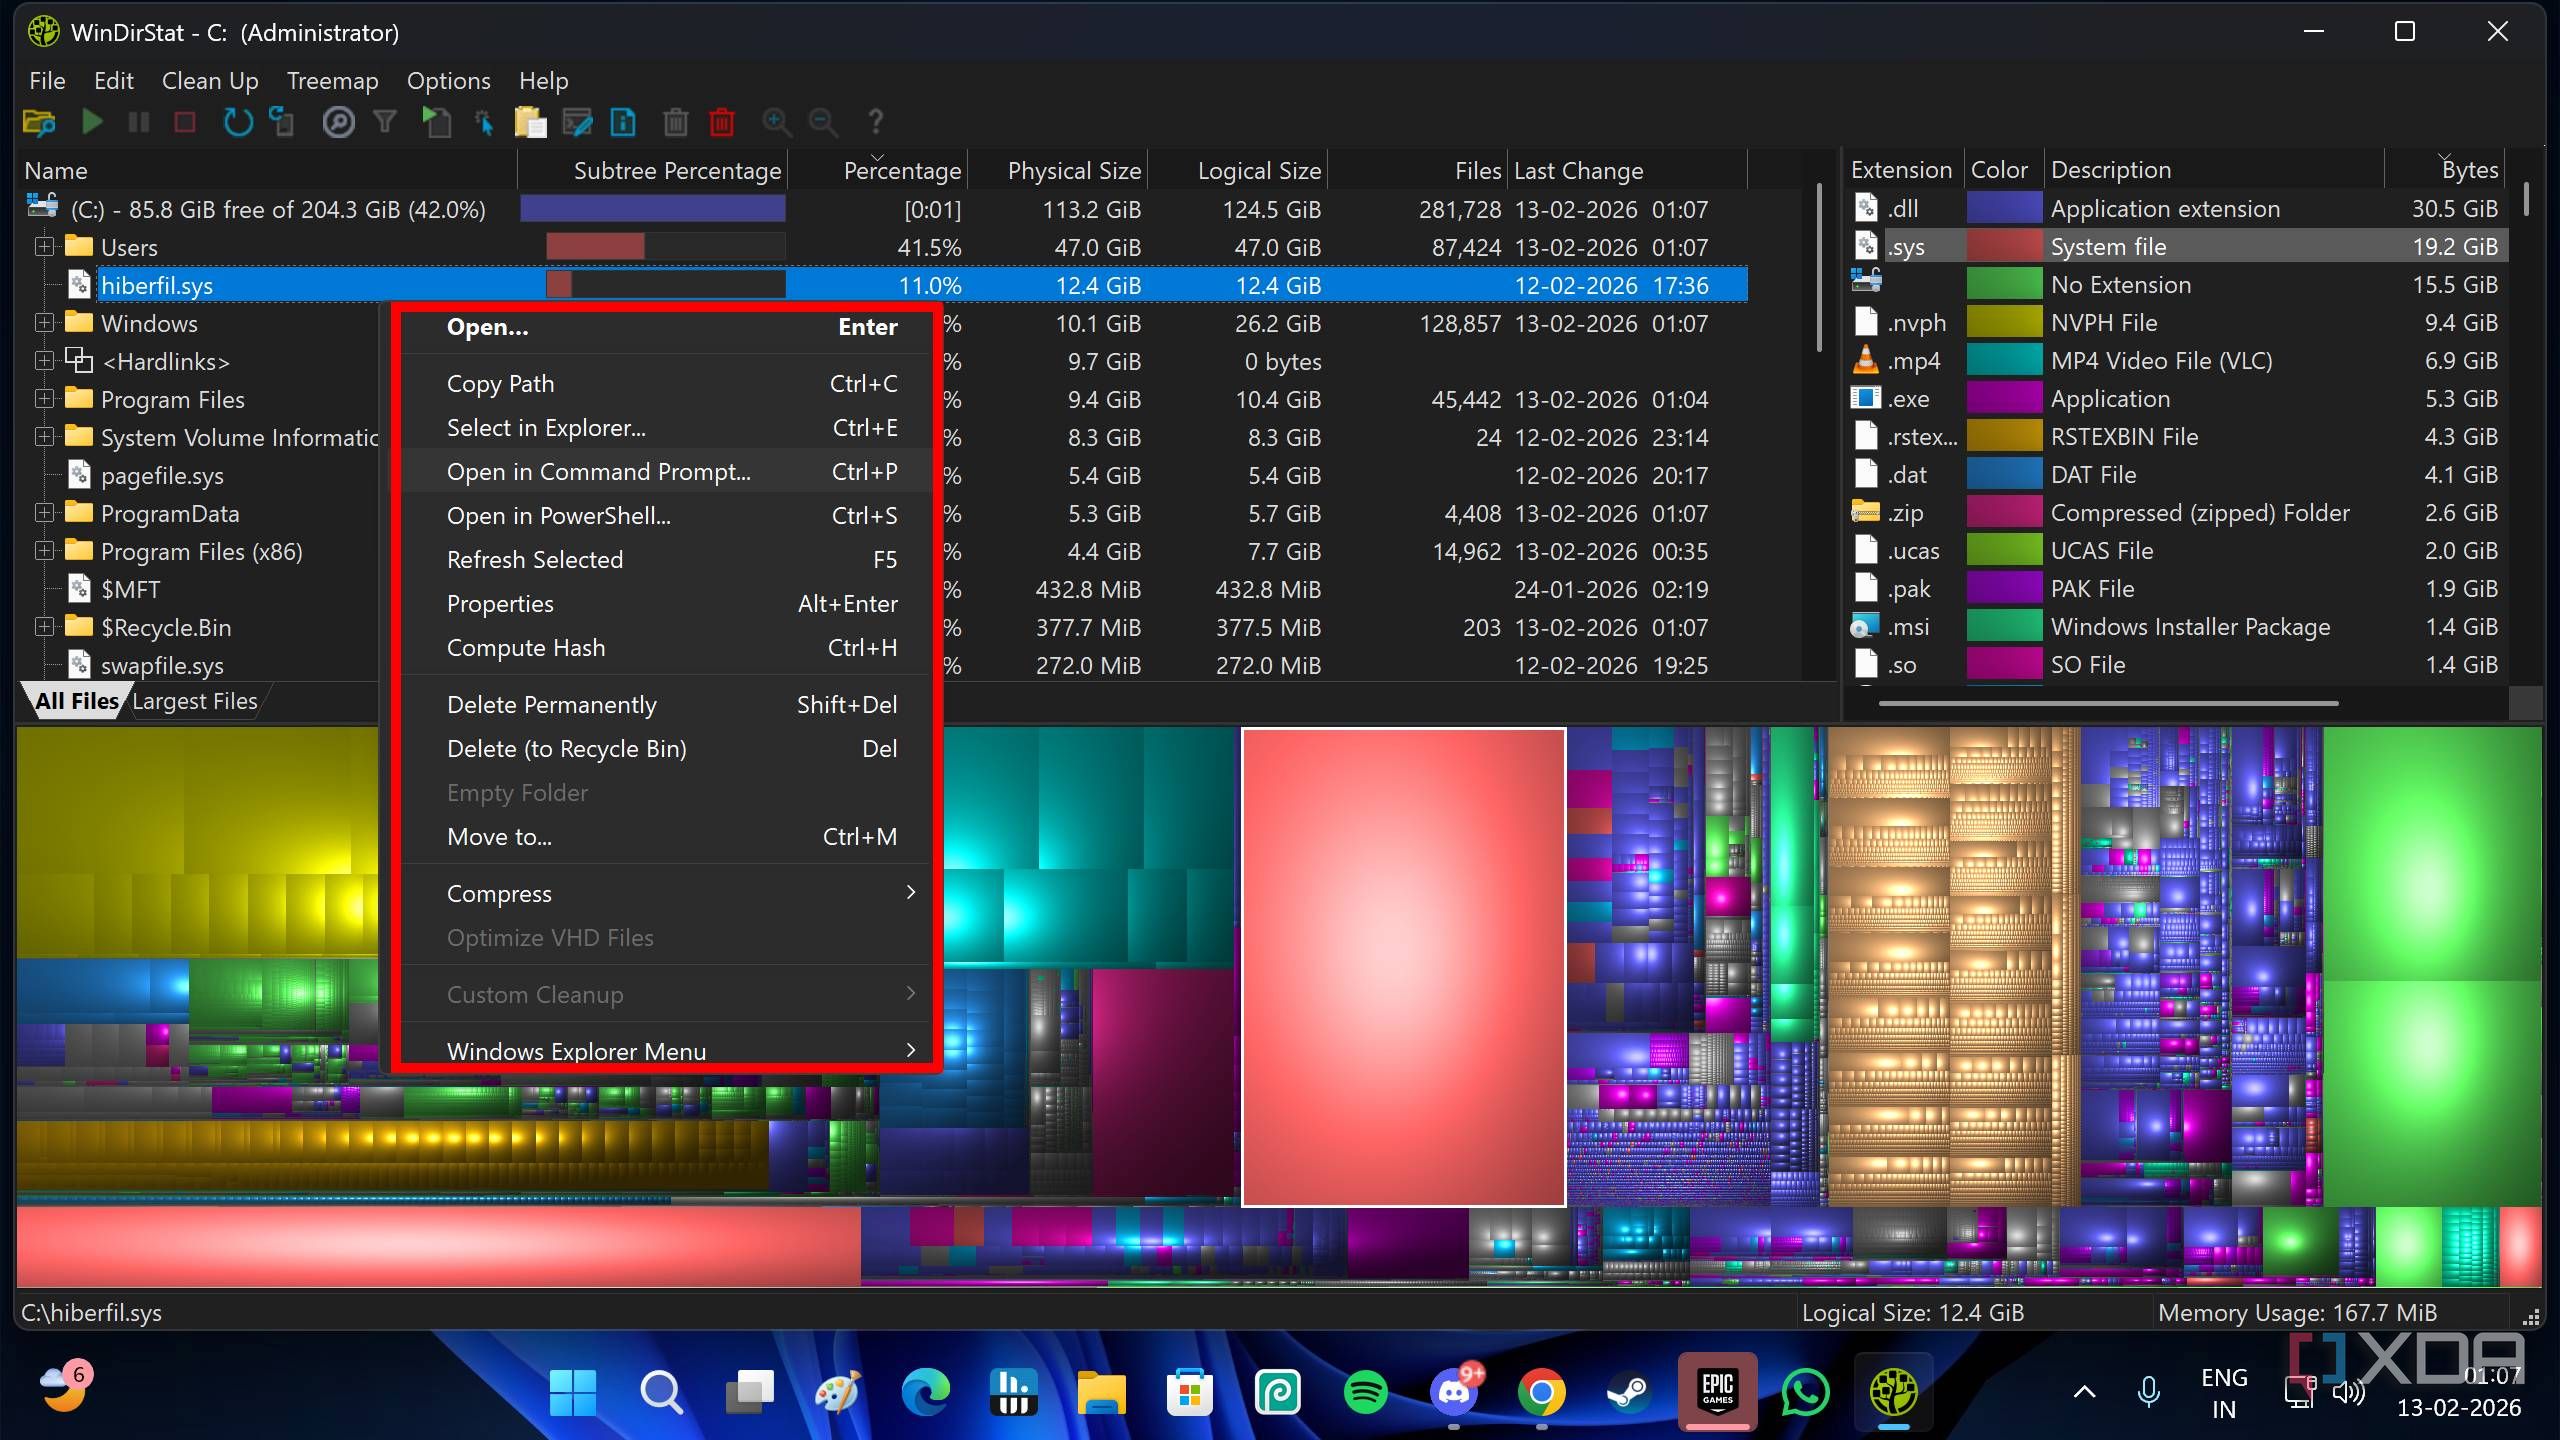Click the Zoom Out magnifier toolbar icon
The height and width of the screenshot is (1440, 2560).
(x=822, y=122)
